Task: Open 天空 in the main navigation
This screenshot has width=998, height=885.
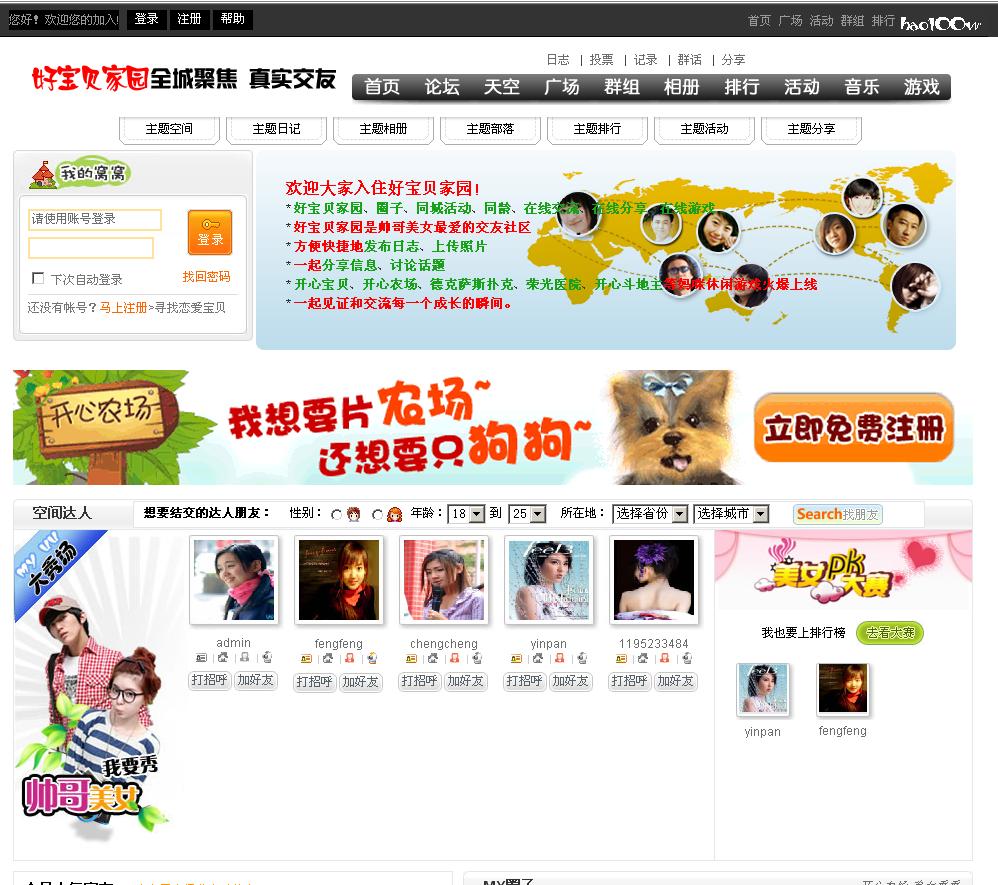Action: pyautogui.click(x=502, y=87)
